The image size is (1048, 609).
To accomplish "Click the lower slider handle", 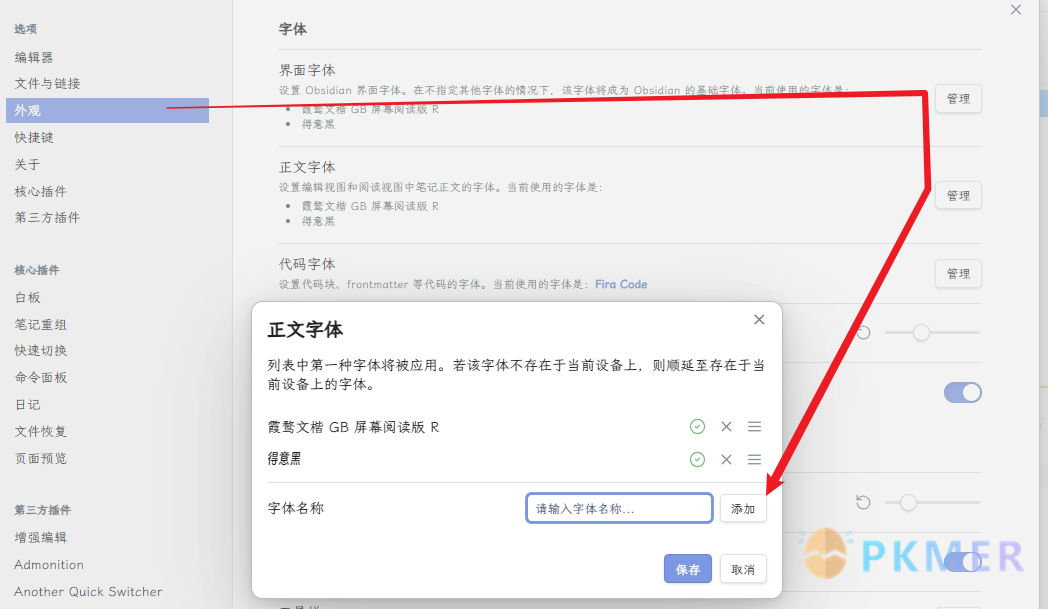I will pos(908,502).
